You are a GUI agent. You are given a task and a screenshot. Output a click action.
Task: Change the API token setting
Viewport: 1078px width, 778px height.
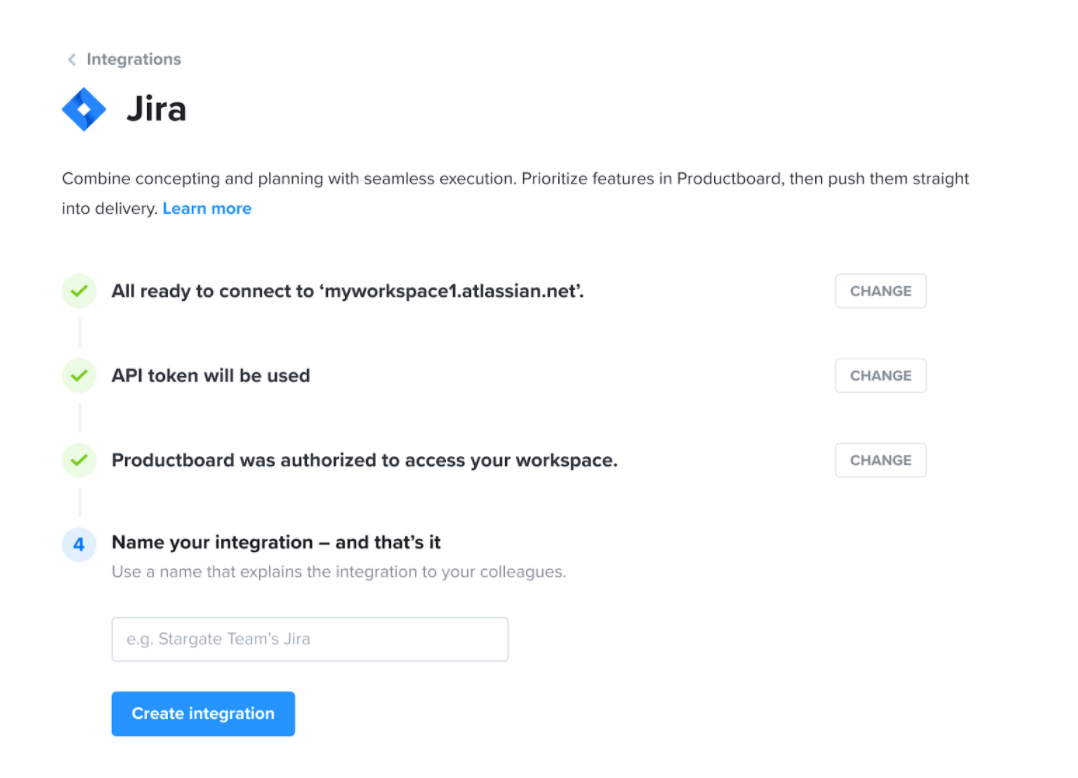(x=880, y=375)
